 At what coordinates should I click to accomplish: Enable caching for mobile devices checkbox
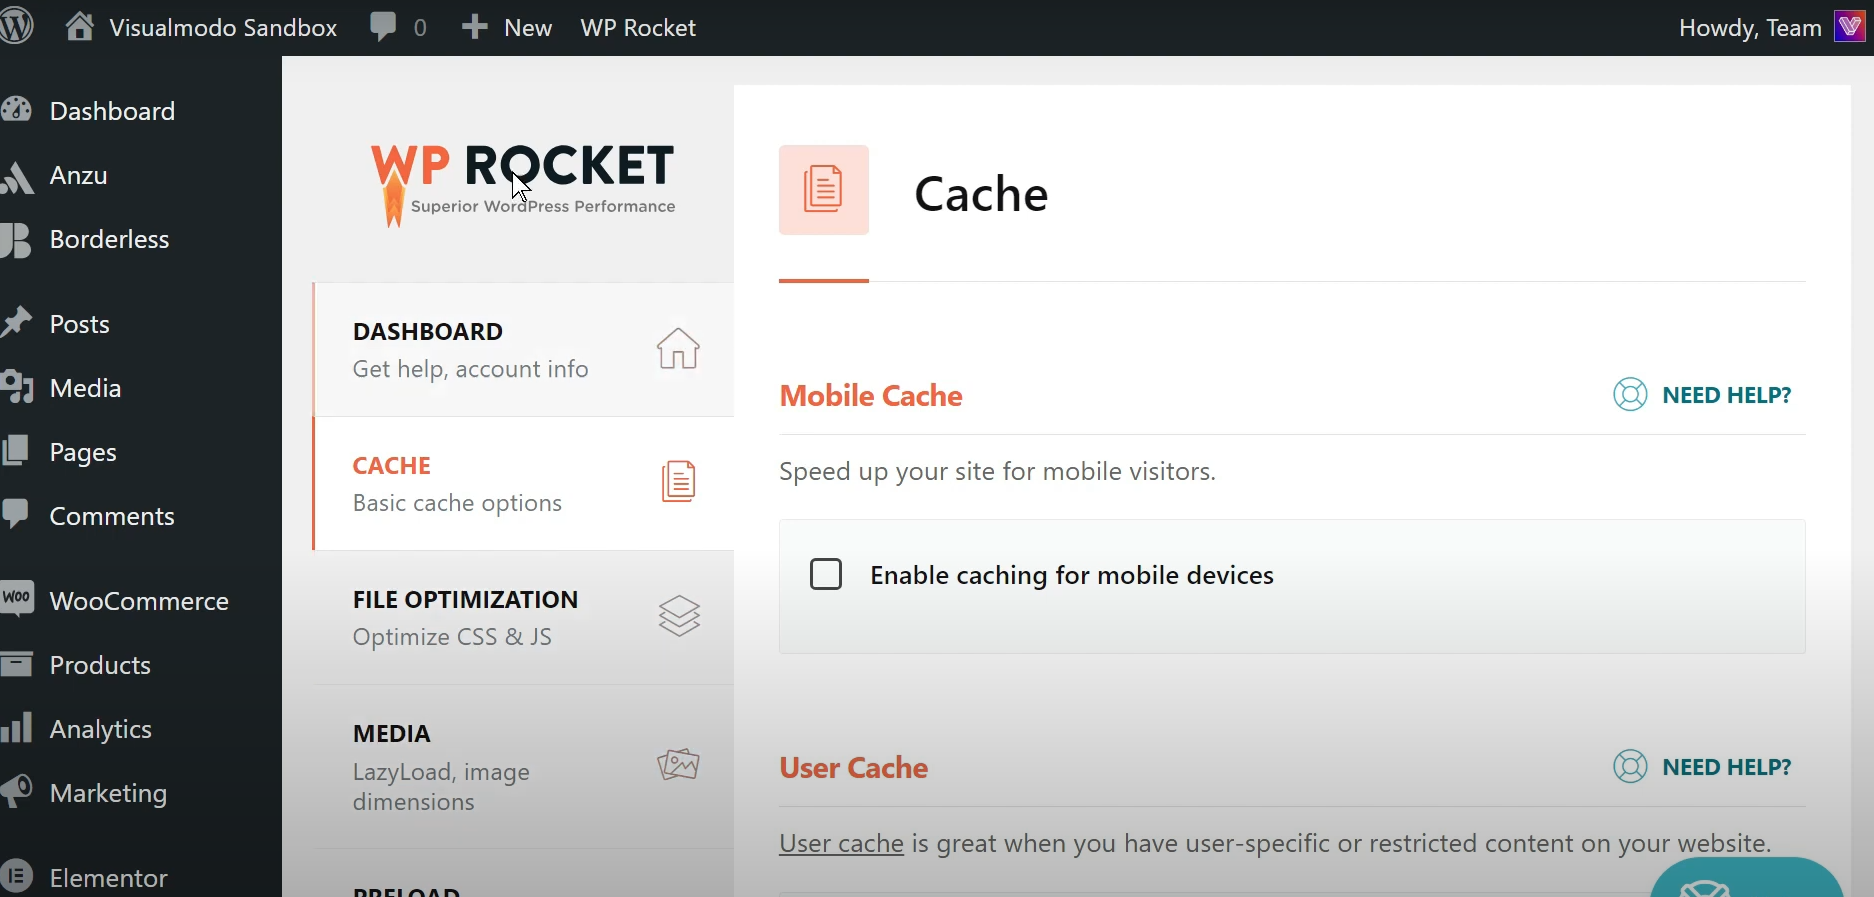[x=826, y=575]
